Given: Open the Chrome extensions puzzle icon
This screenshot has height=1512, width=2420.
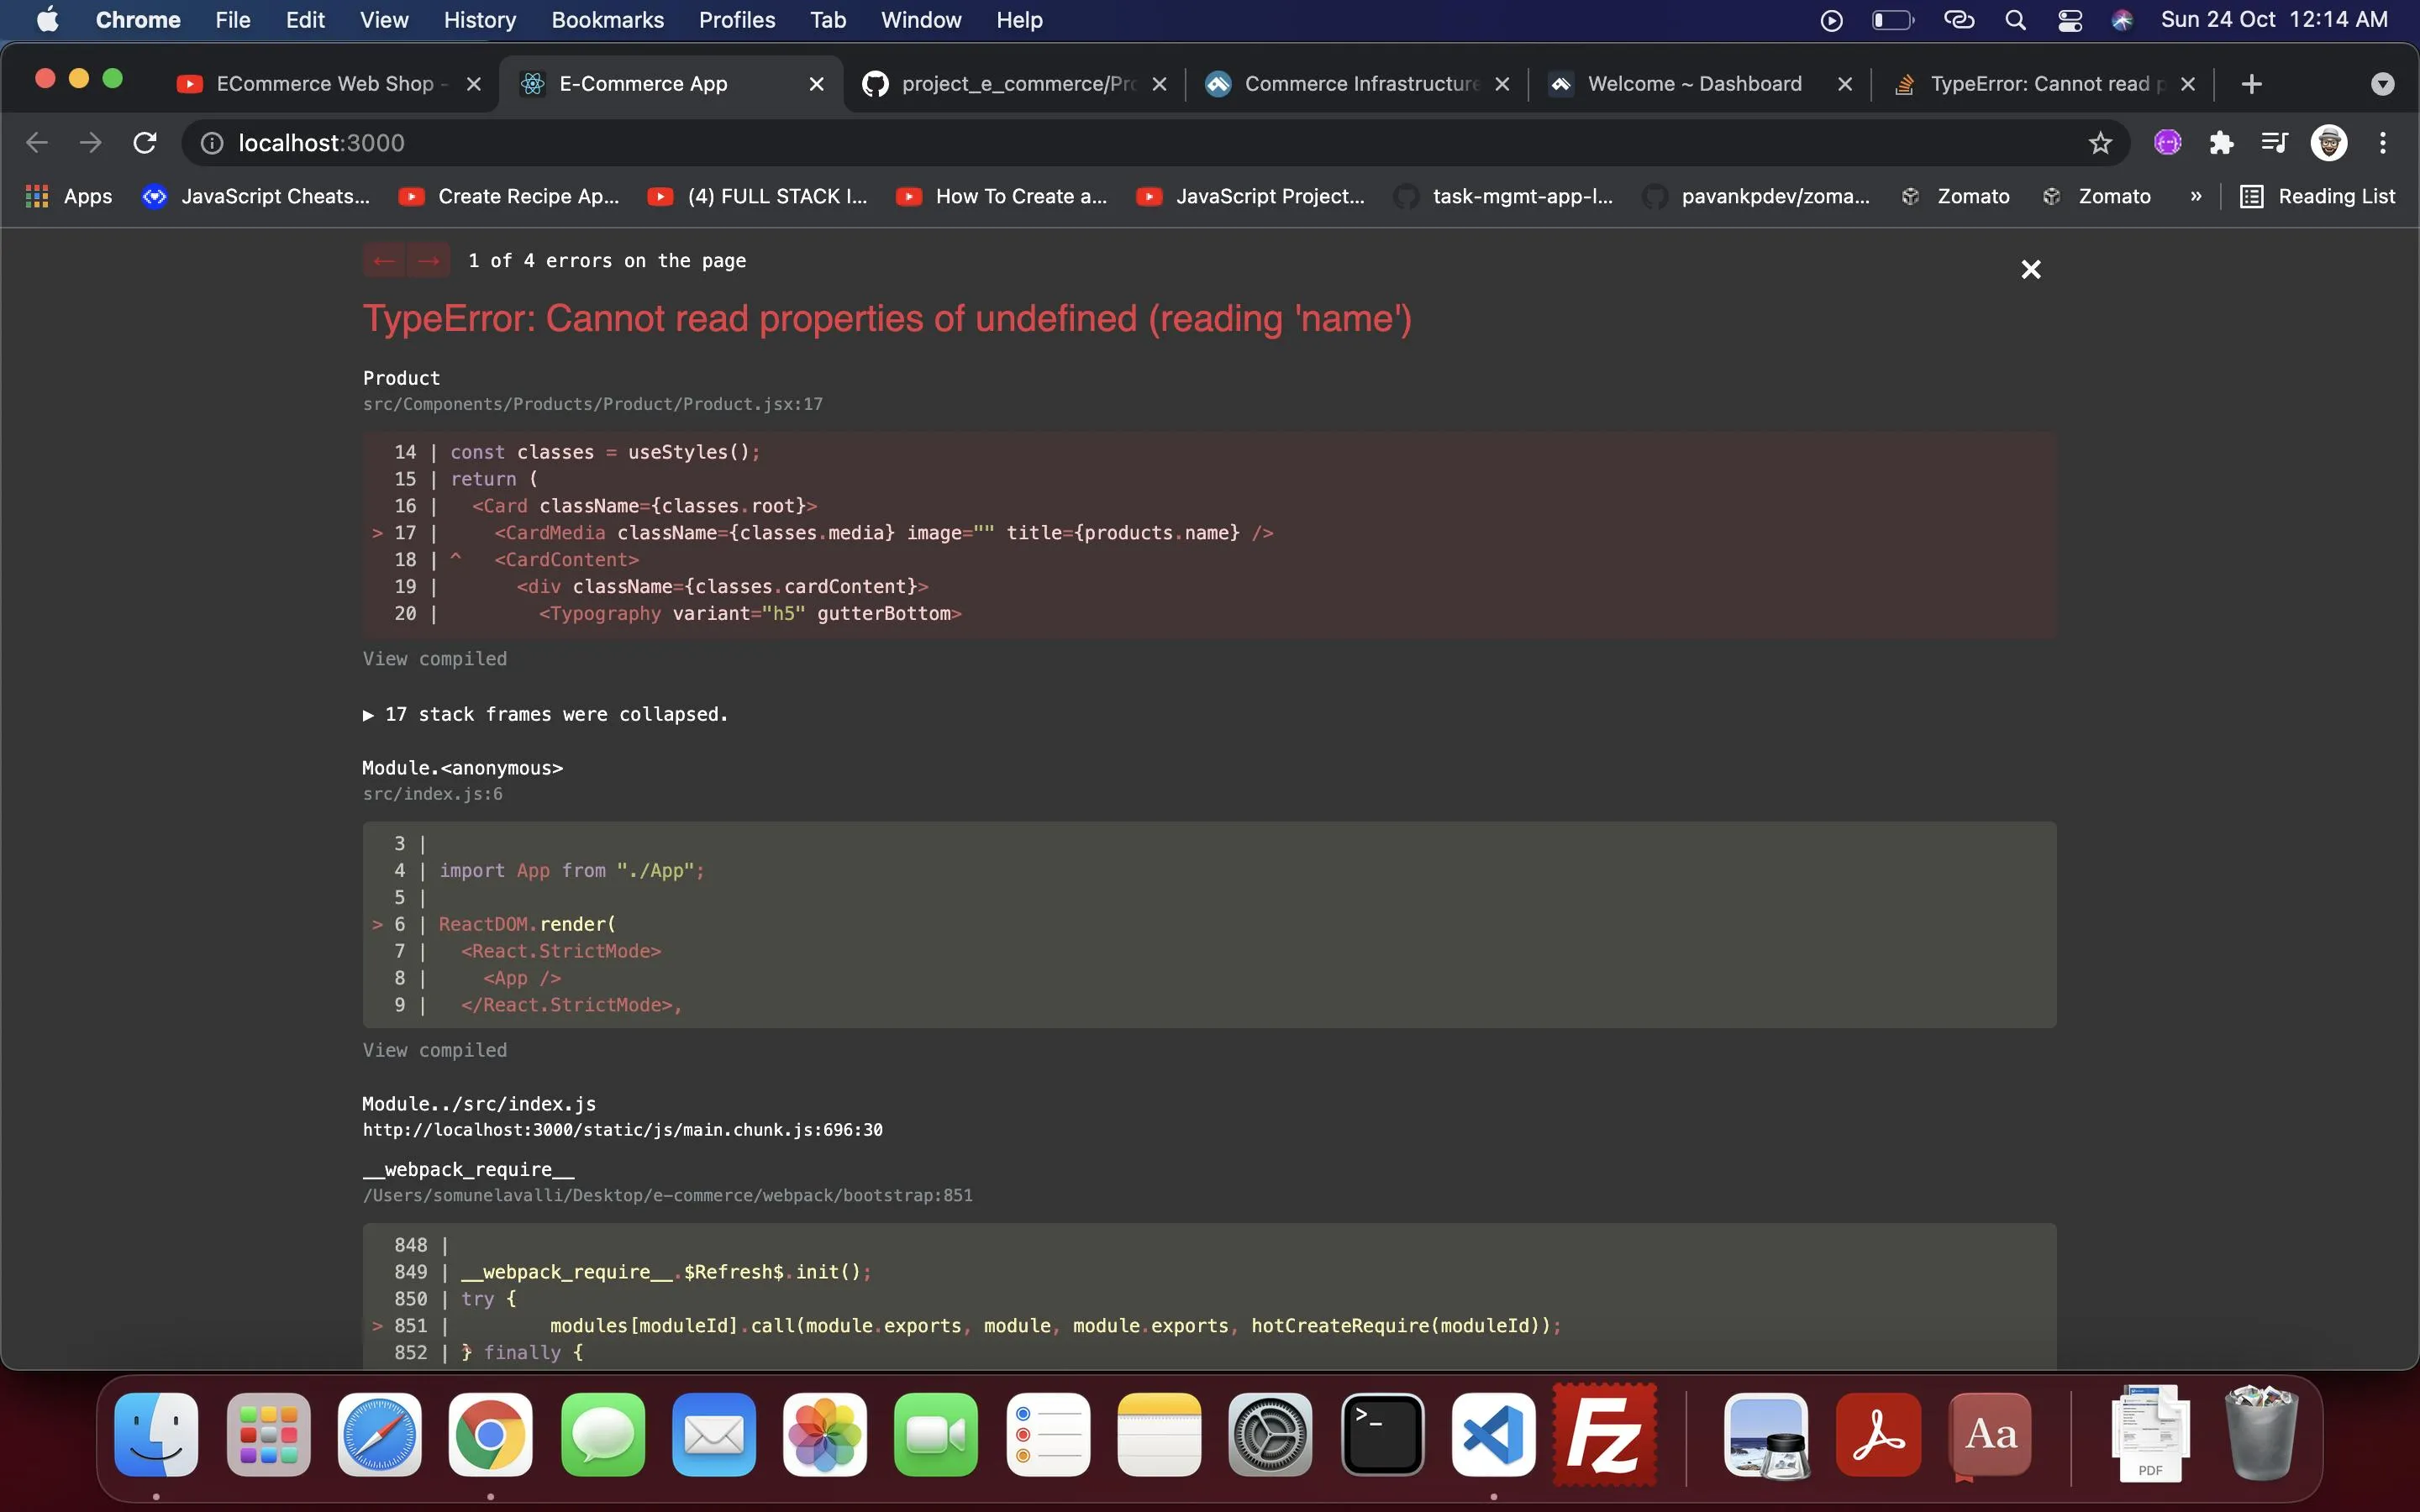Looking at the screenshot, I should point(2221,143).
